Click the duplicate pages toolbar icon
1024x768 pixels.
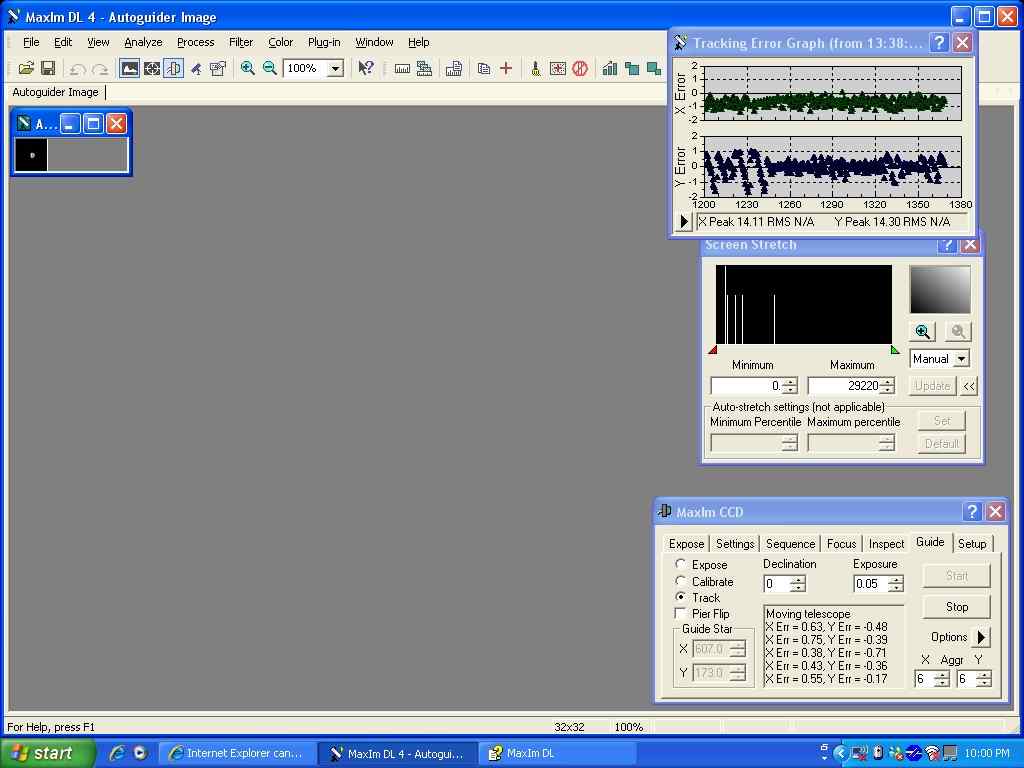coord(484,68)
